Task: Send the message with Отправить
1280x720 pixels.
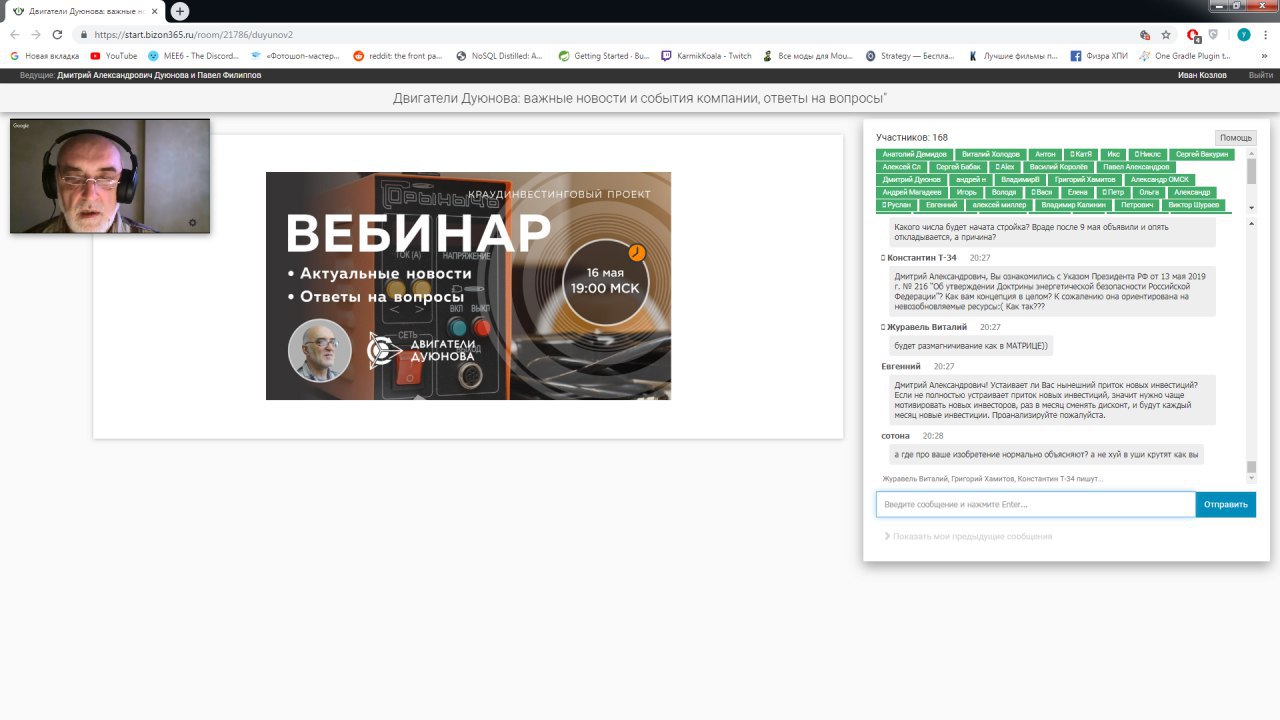Action: [1225, 504]
